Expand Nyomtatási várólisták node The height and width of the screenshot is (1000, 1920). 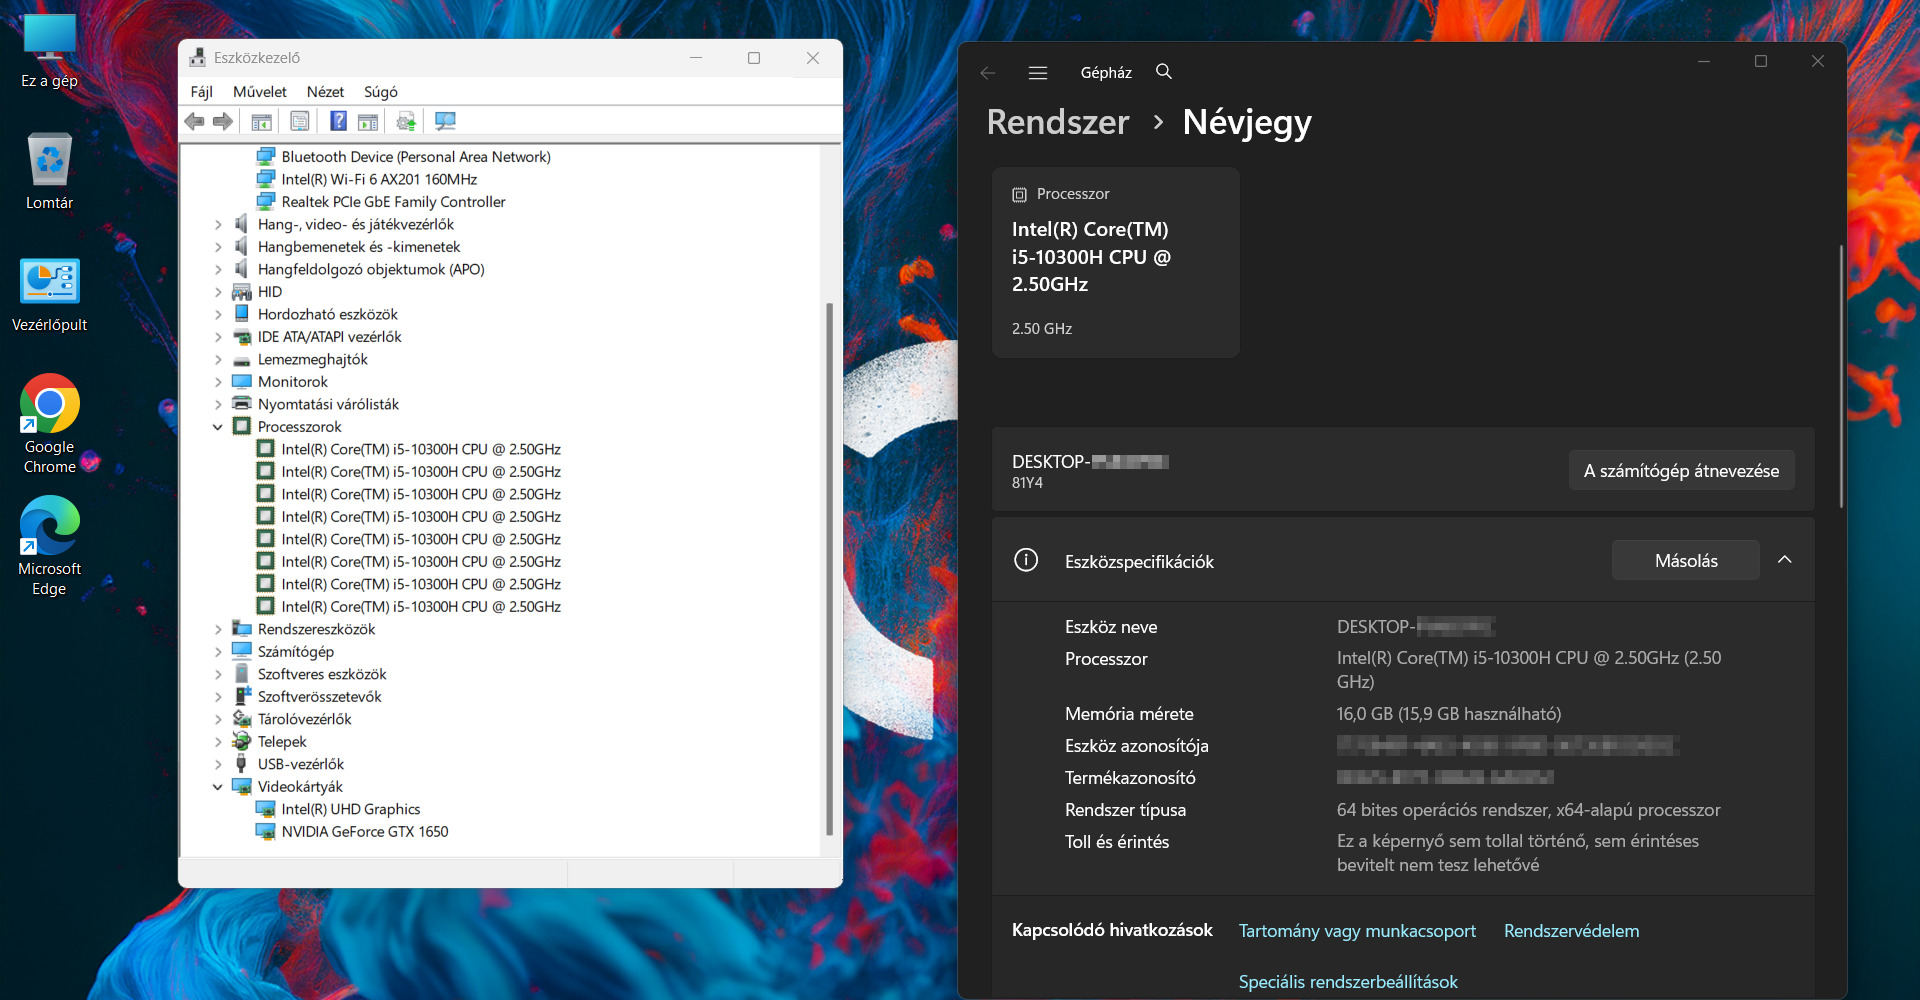(218, 404)
